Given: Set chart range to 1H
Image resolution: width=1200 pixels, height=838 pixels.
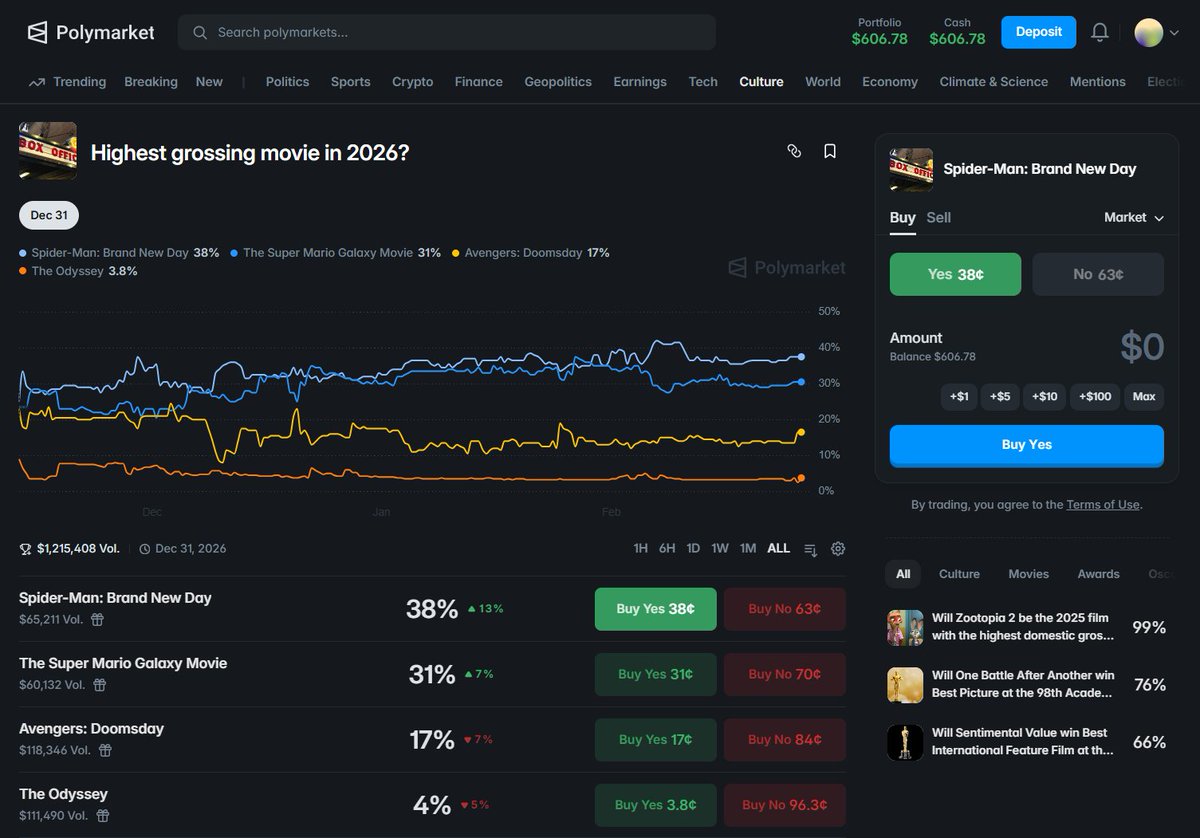Looking at the screenshot, I should pos(641,548).
